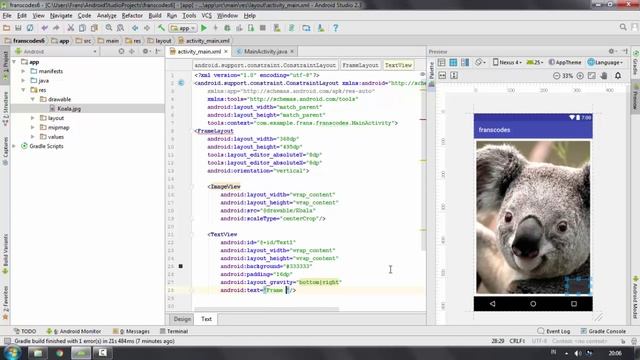Viewport: 640px width, 360px height.
Task: Zoom out the preview with minus icon
Action: coord(556,76)
